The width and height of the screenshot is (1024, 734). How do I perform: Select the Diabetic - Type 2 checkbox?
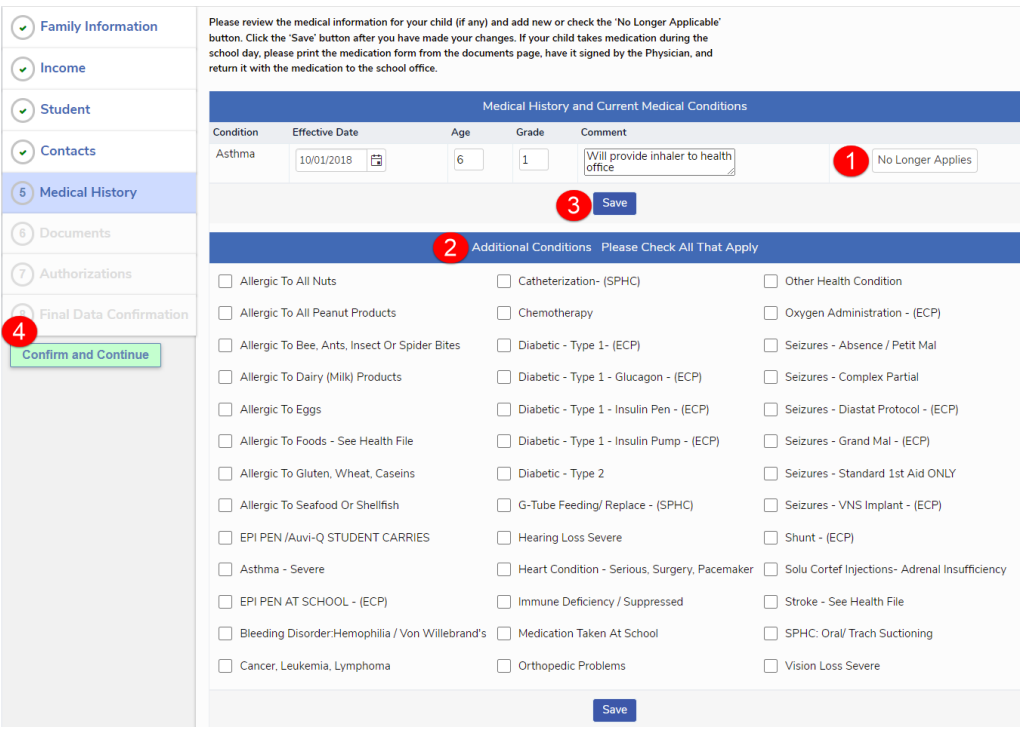(x=504, y=474)
